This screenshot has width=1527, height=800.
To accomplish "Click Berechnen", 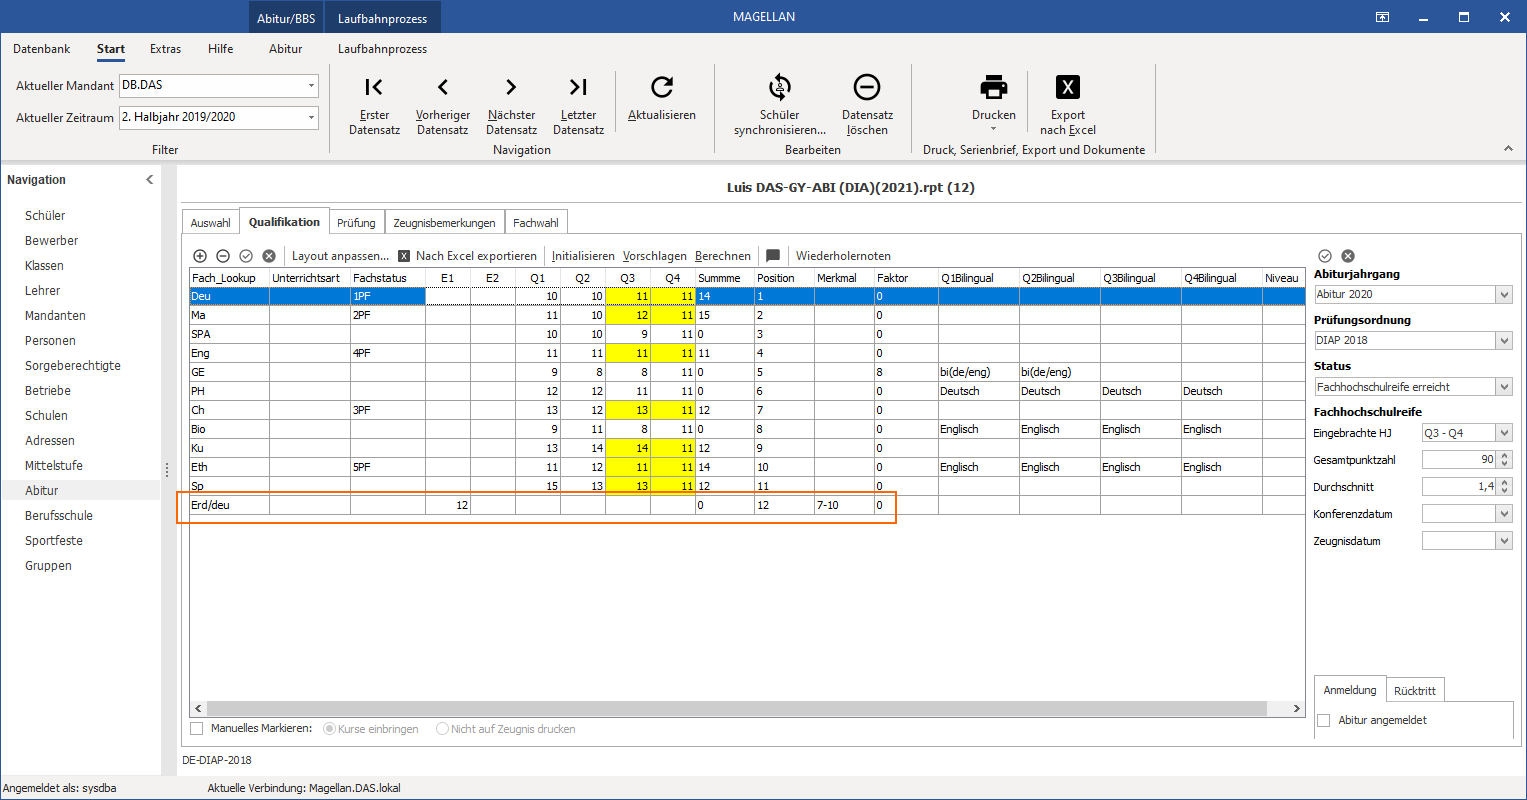I will coord(723,256).
